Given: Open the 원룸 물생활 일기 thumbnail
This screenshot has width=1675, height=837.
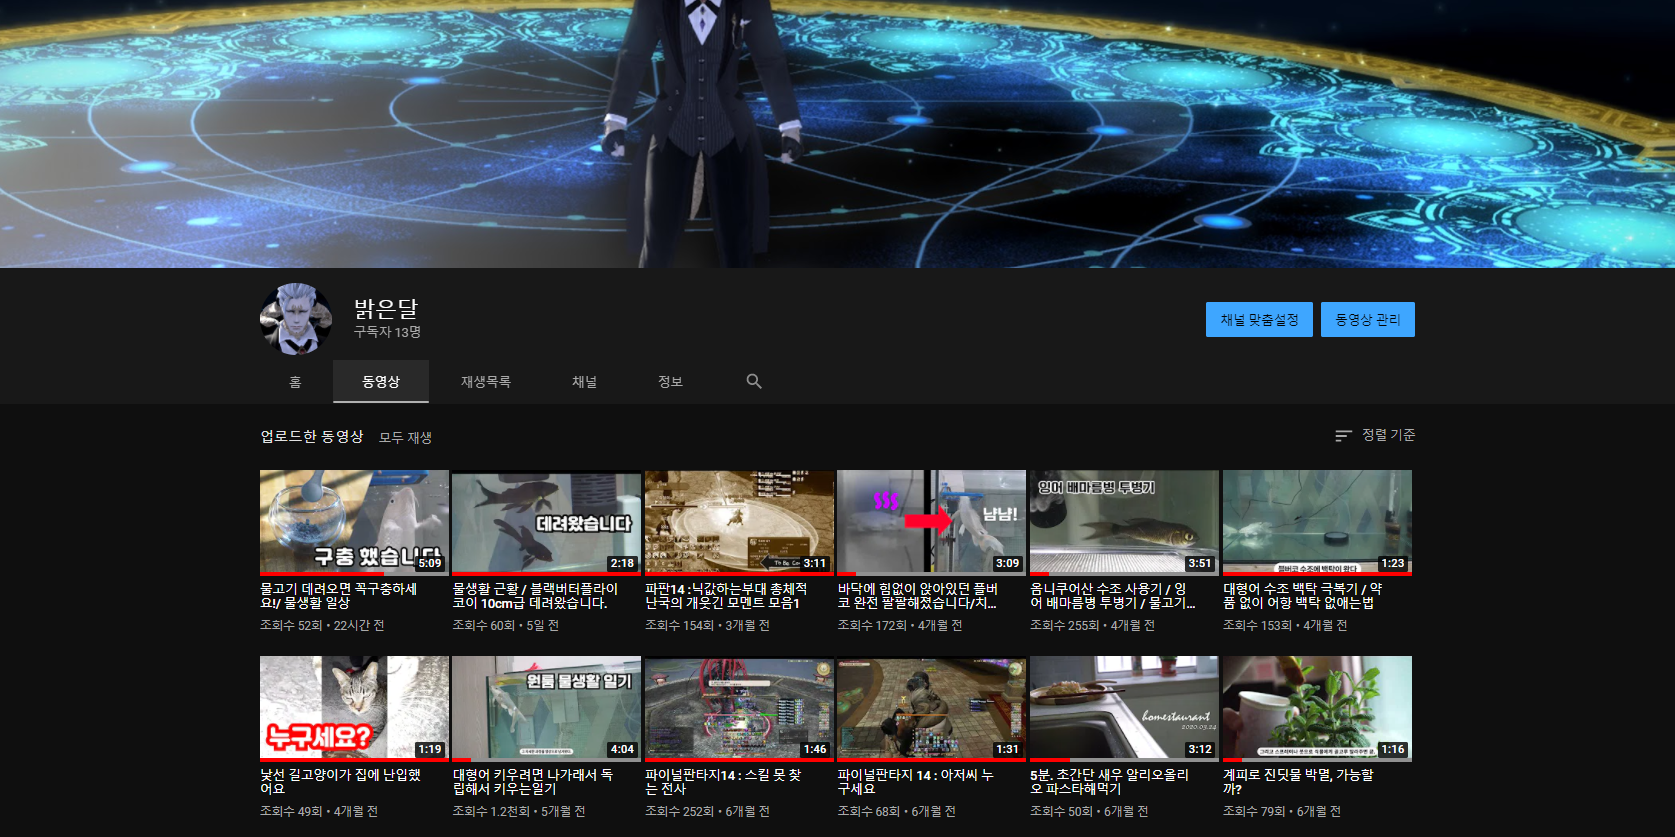Looking at the screenshot, I should 546,709.
